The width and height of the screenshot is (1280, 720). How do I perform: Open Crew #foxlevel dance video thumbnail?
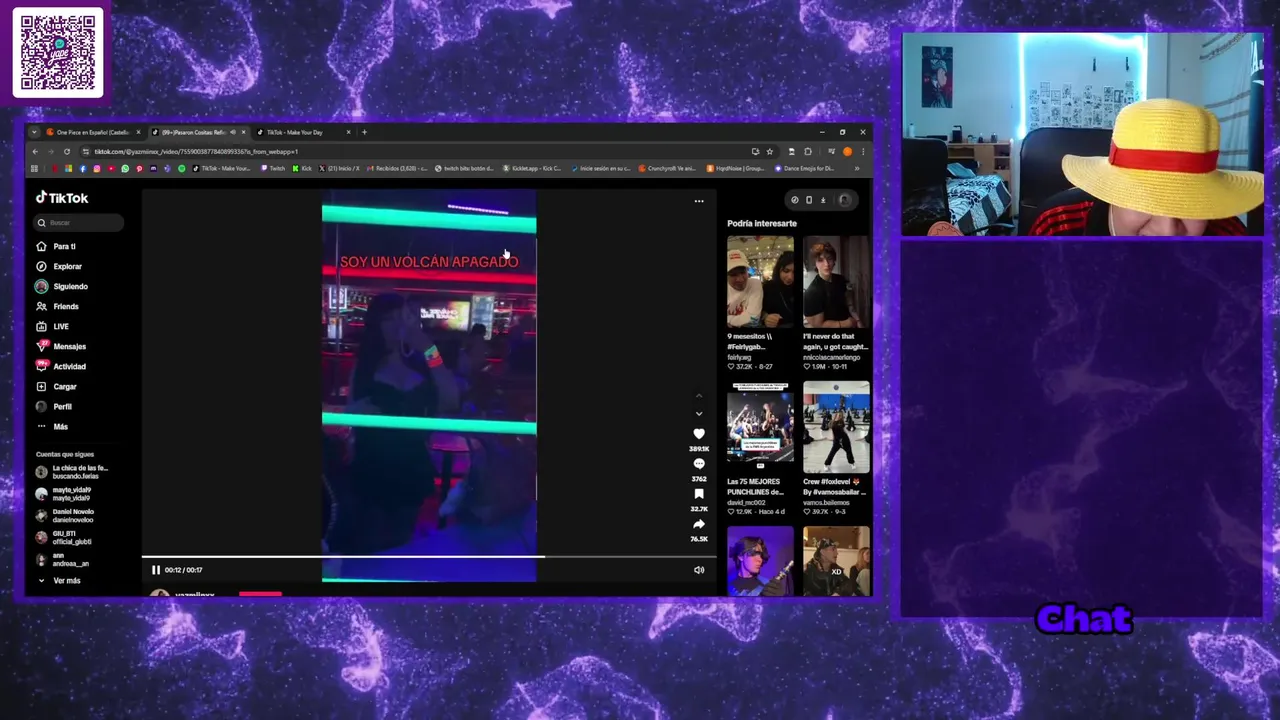pyautogui.click(x=836, y=427)
